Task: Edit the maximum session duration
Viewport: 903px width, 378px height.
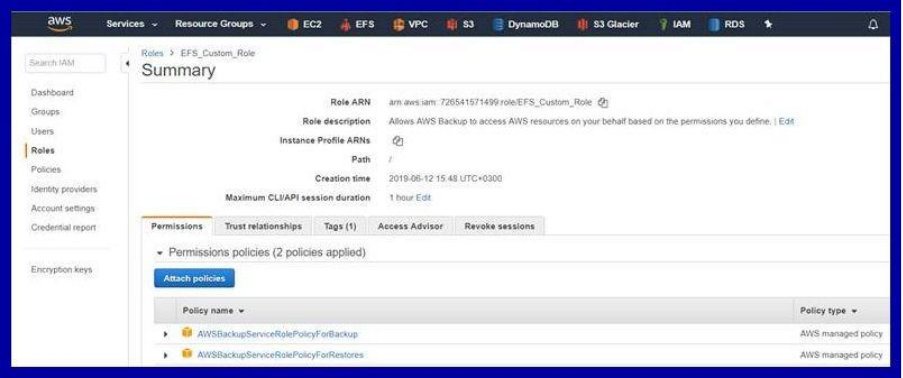Action: pyautogui.click(x=423, y=198)
